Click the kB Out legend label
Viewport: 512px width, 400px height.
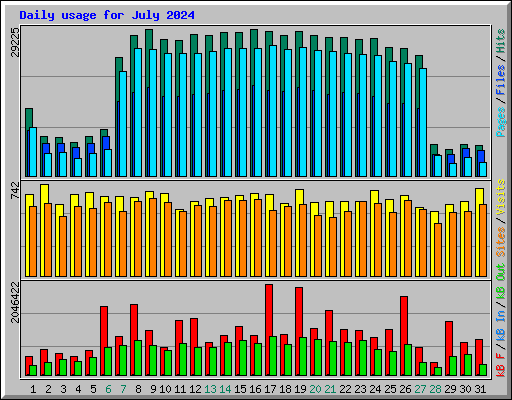point(501,282)
